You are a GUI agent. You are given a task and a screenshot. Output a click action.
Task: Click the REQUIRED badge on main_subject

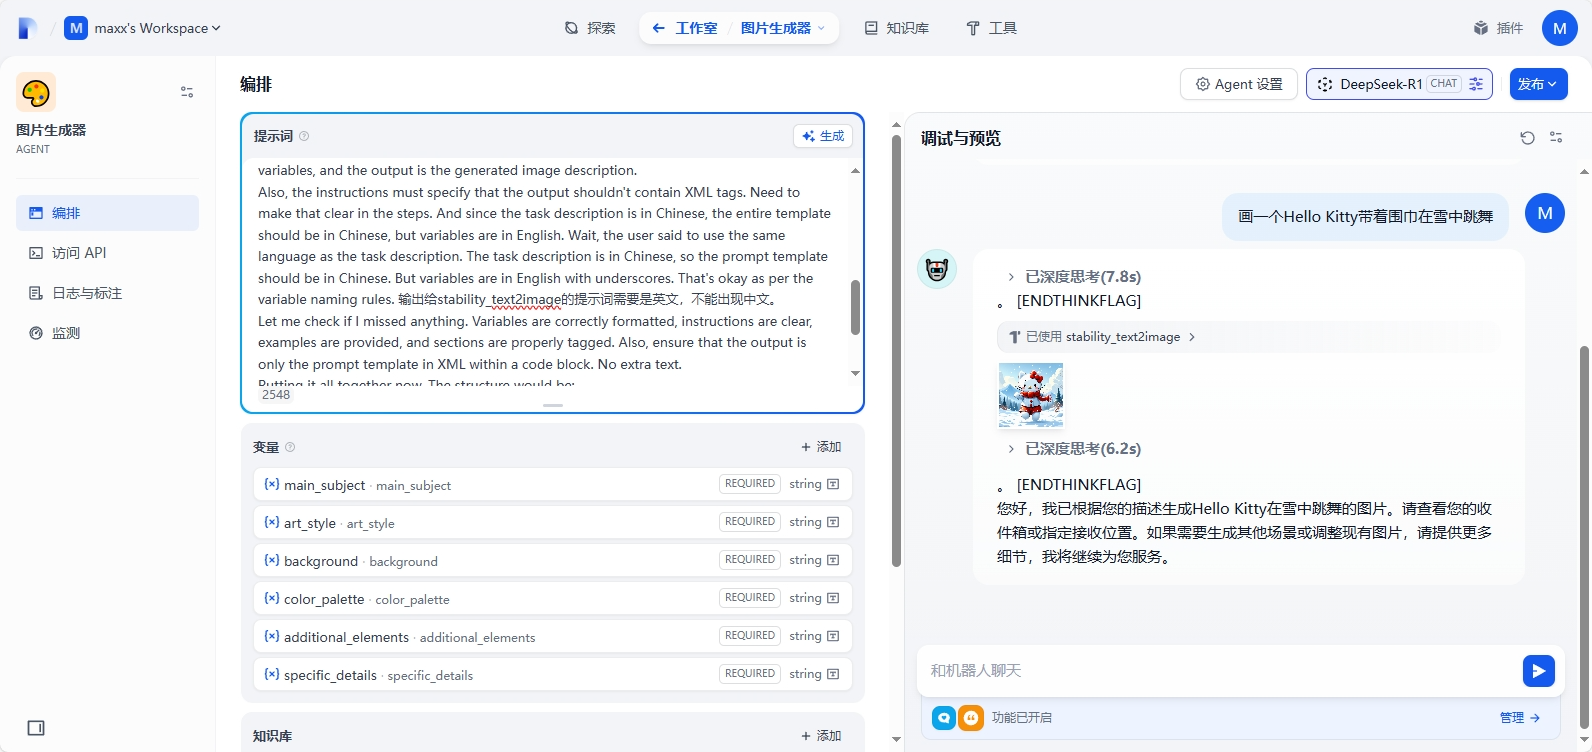[x=750, y=484]
